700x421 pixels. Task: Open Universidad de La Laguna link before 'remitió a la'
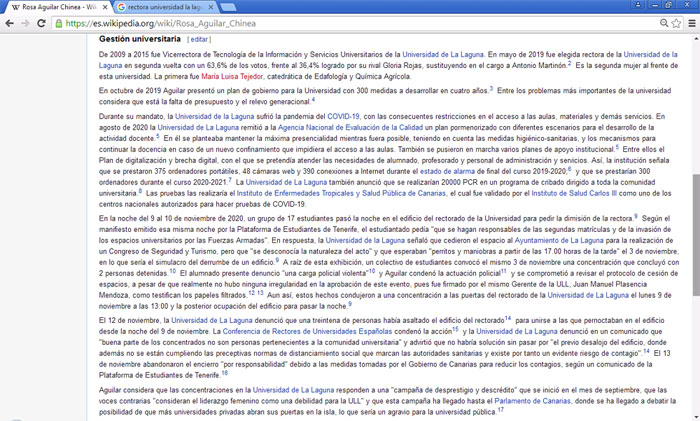click(198, 127)
